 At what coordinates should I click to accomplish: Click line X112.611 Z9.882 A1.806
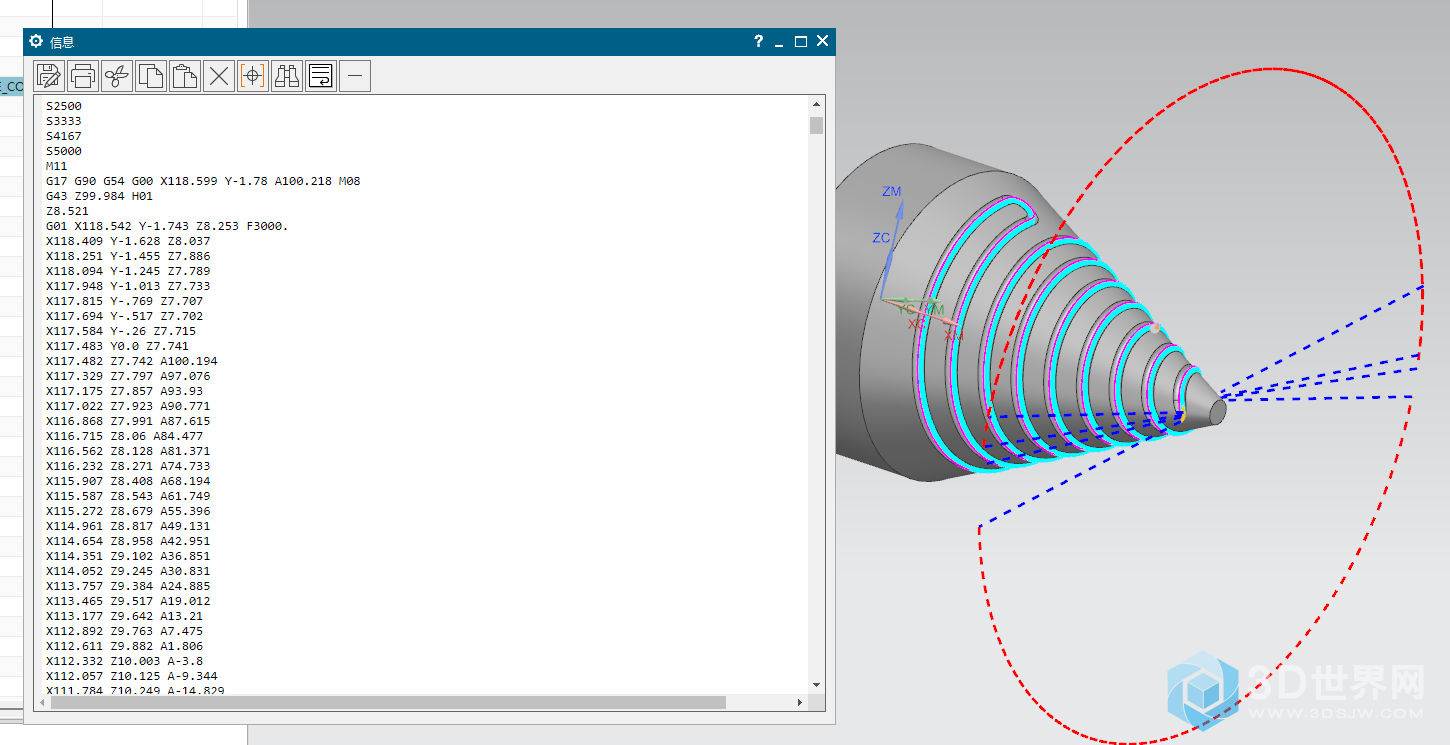tap(124, 646)
